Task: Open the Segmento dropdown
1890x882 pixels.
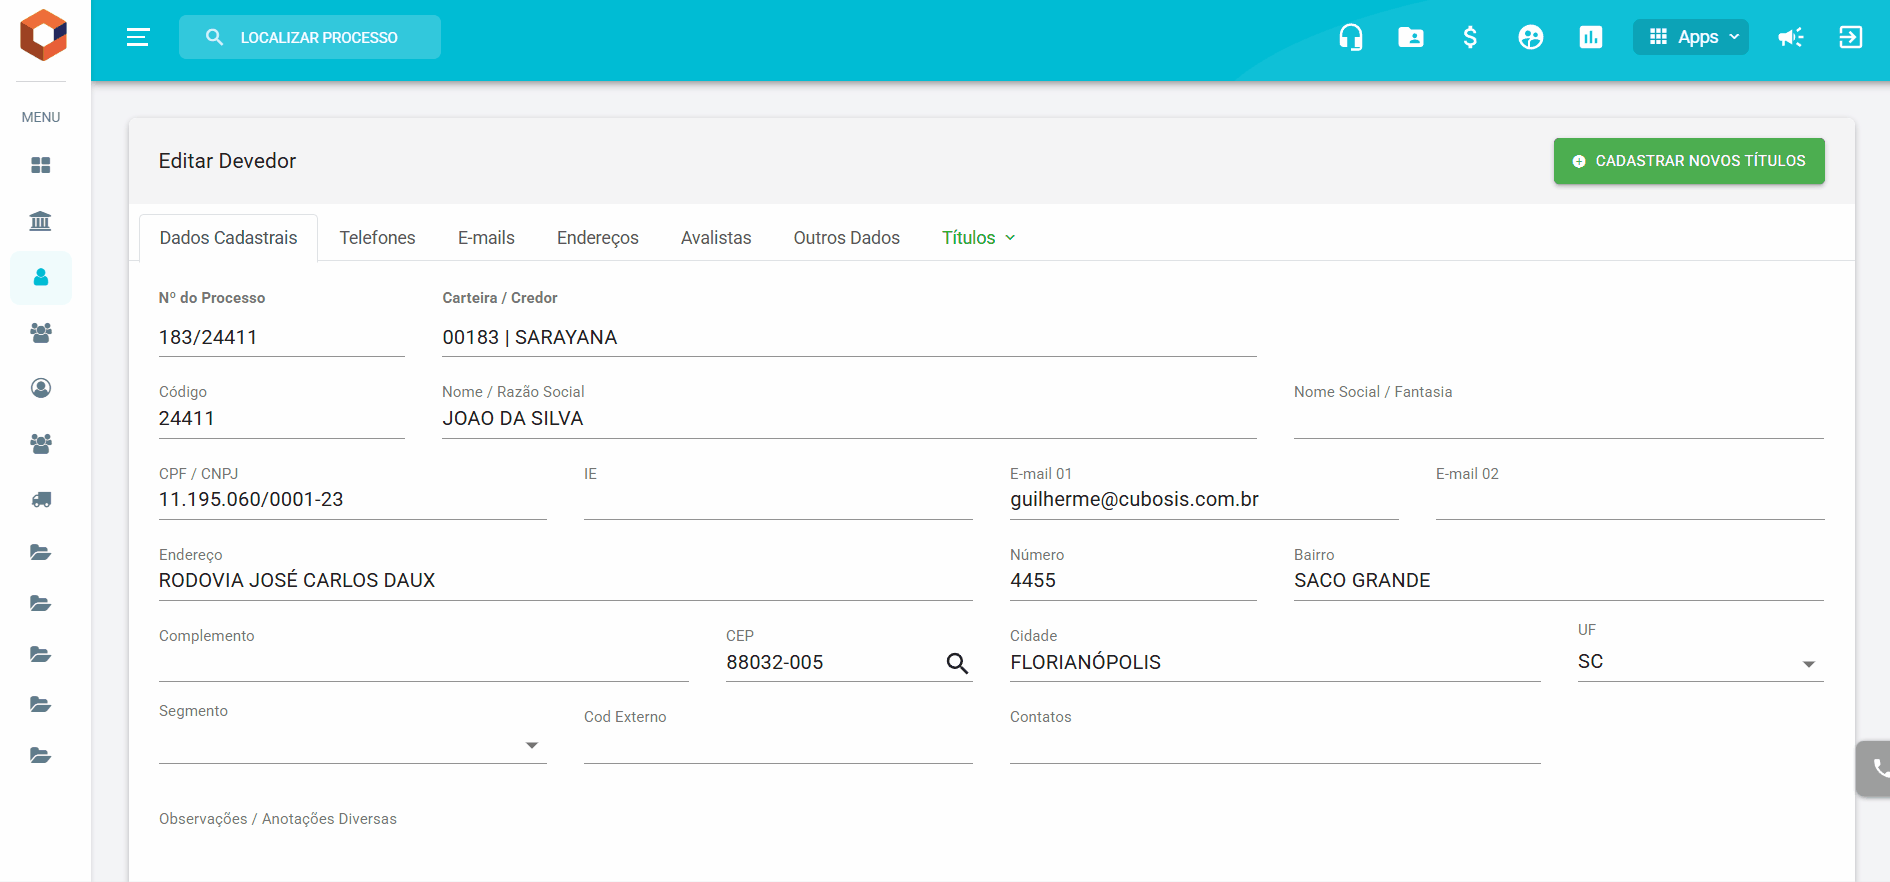Action: pyautogui.click(x=352, y=745)
